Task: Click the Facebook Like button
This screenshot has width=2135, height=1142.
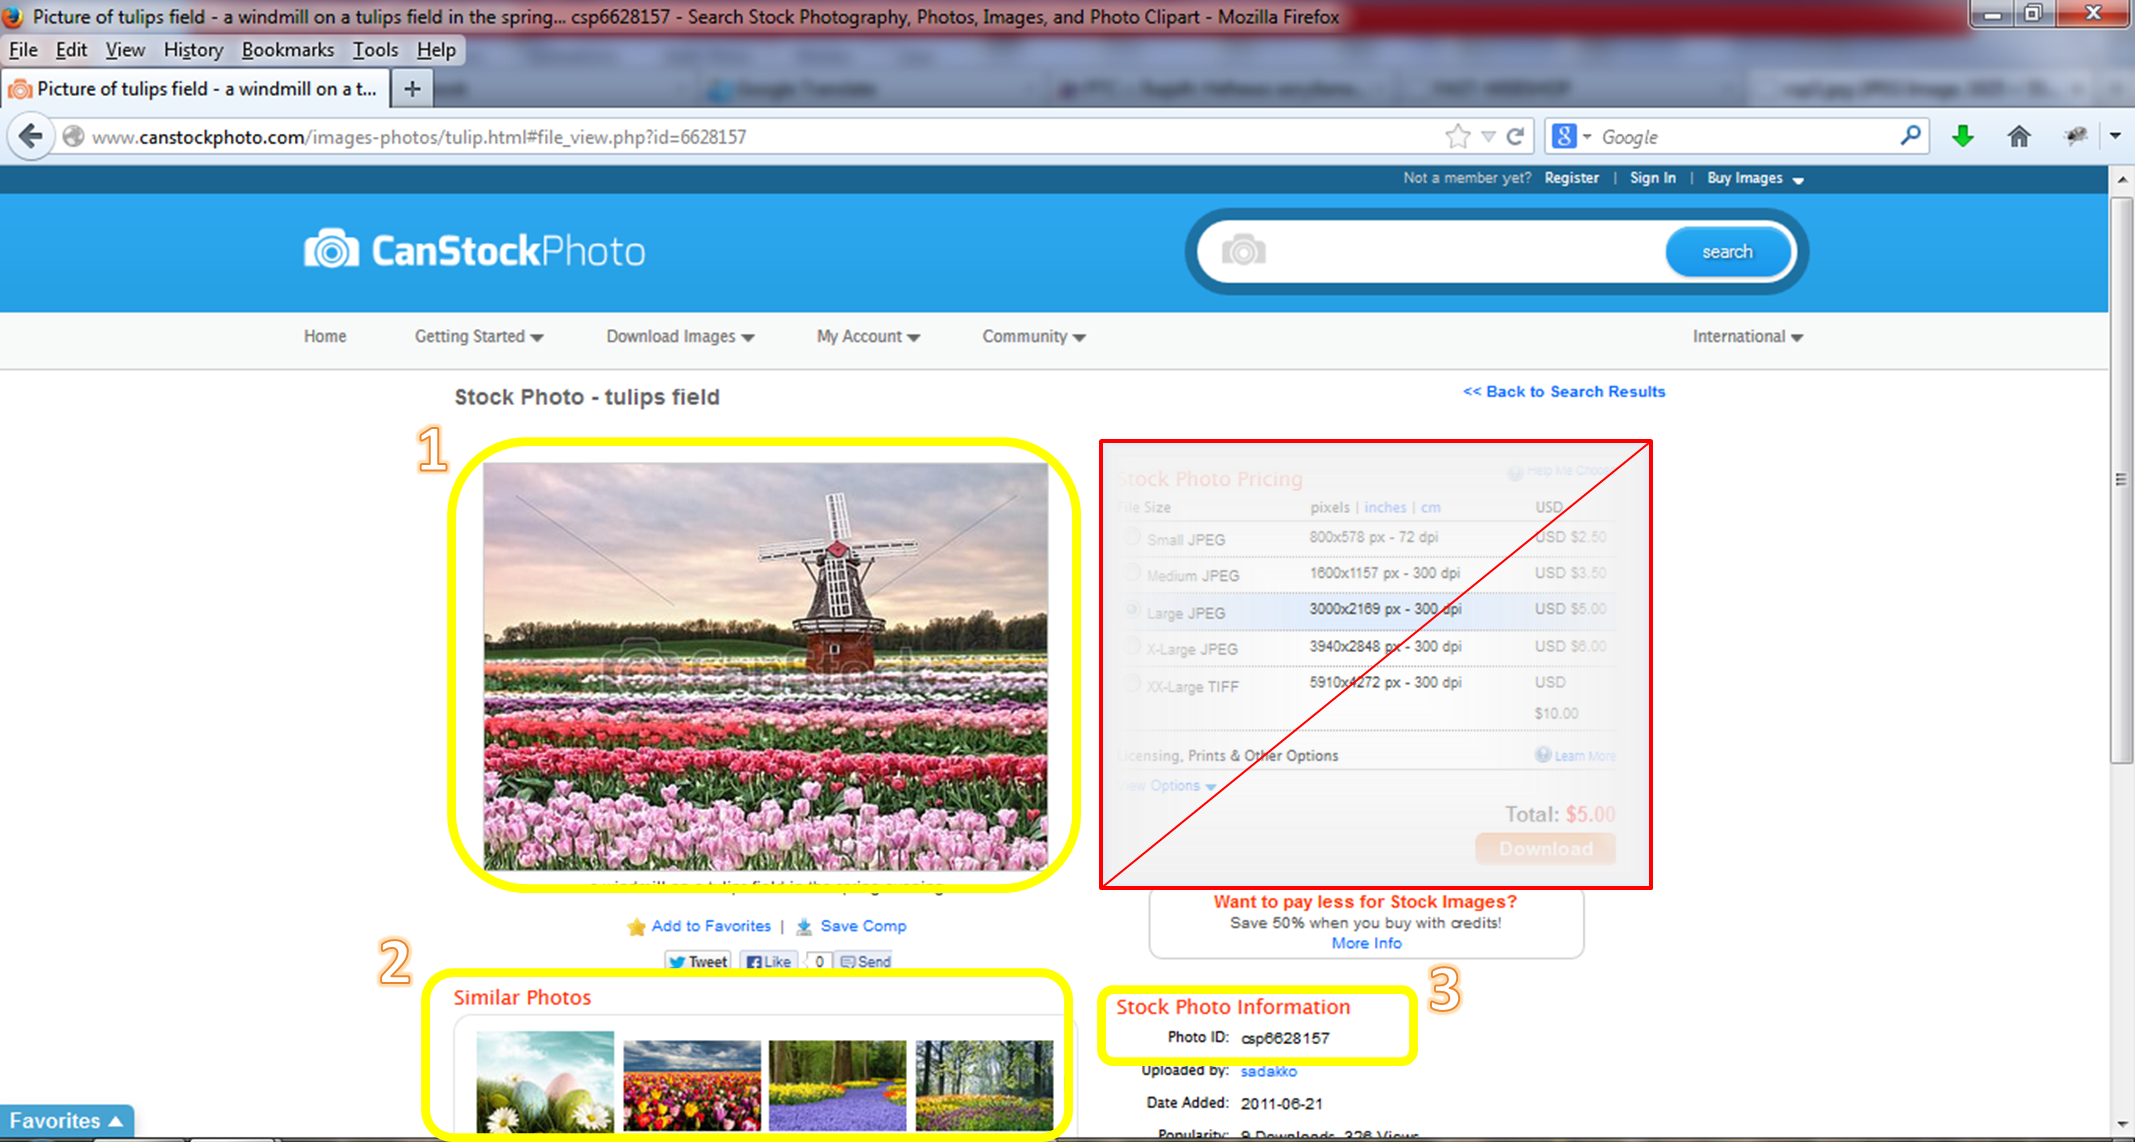Action: [x=769, y=961]
